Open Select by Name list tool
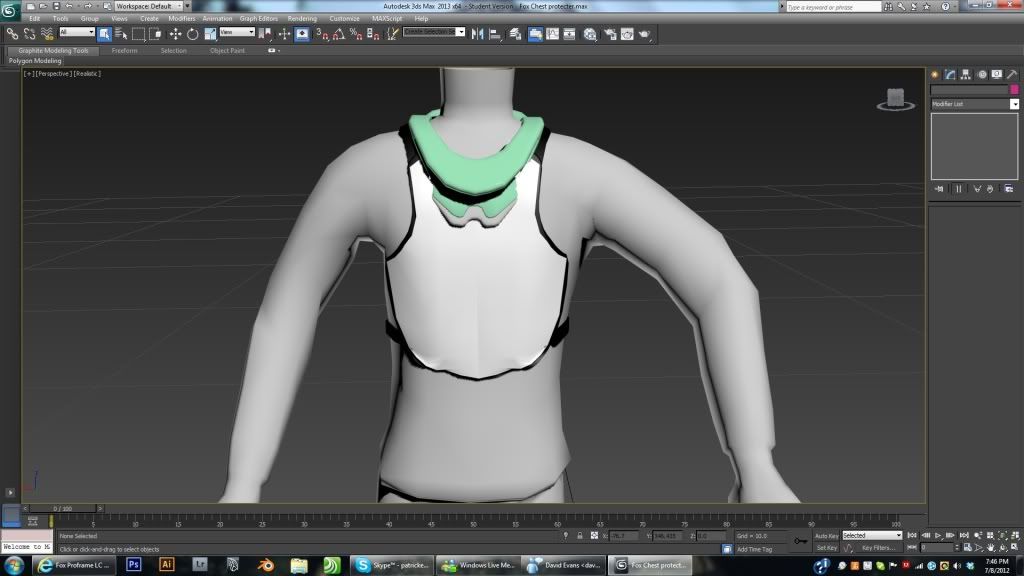The width and height of the screenshot is (1024, 576). click(x=121, y=34)
